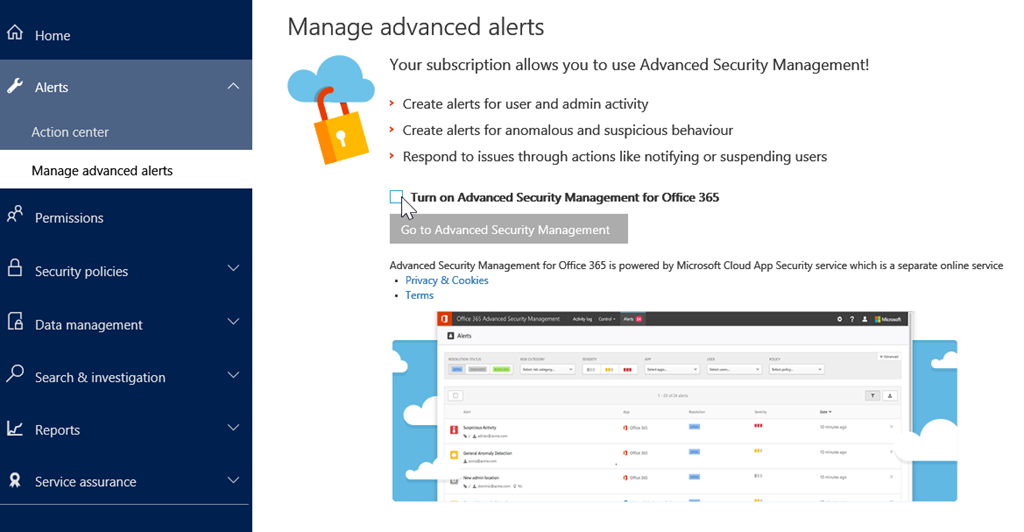The image size is (1024, 532).
Task: Click the Permissions people icon
Action: (x=15, y=216)
